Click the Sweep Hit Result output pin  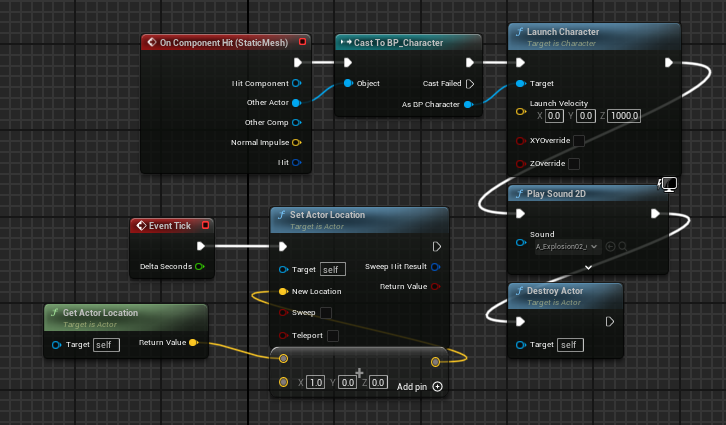435,267
